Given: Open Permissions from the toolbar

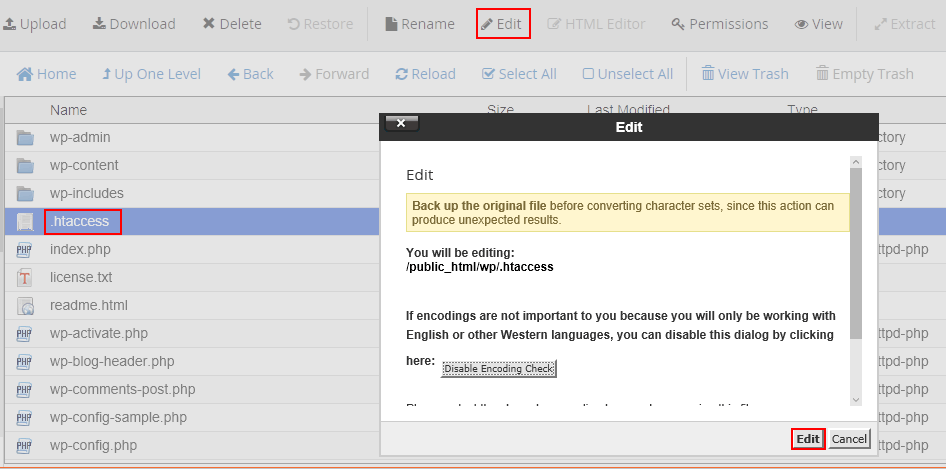Looking at the screenshot, I should tap(720, 24).
